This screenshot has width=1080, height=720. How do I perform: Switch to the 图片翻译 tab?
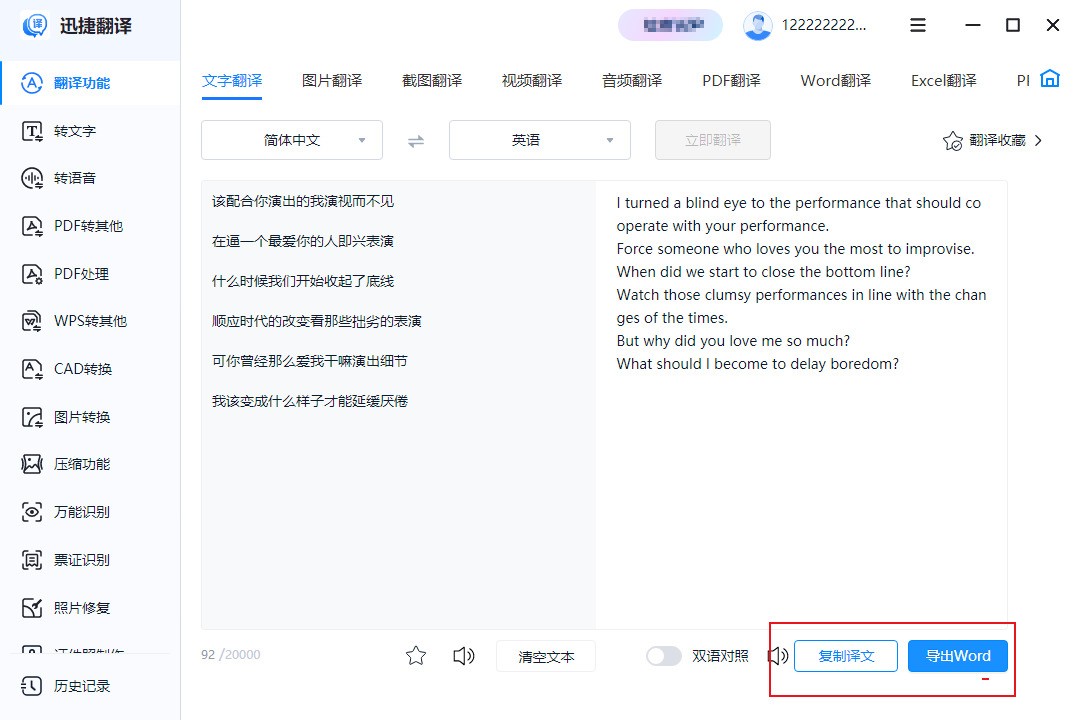point(331,80)
